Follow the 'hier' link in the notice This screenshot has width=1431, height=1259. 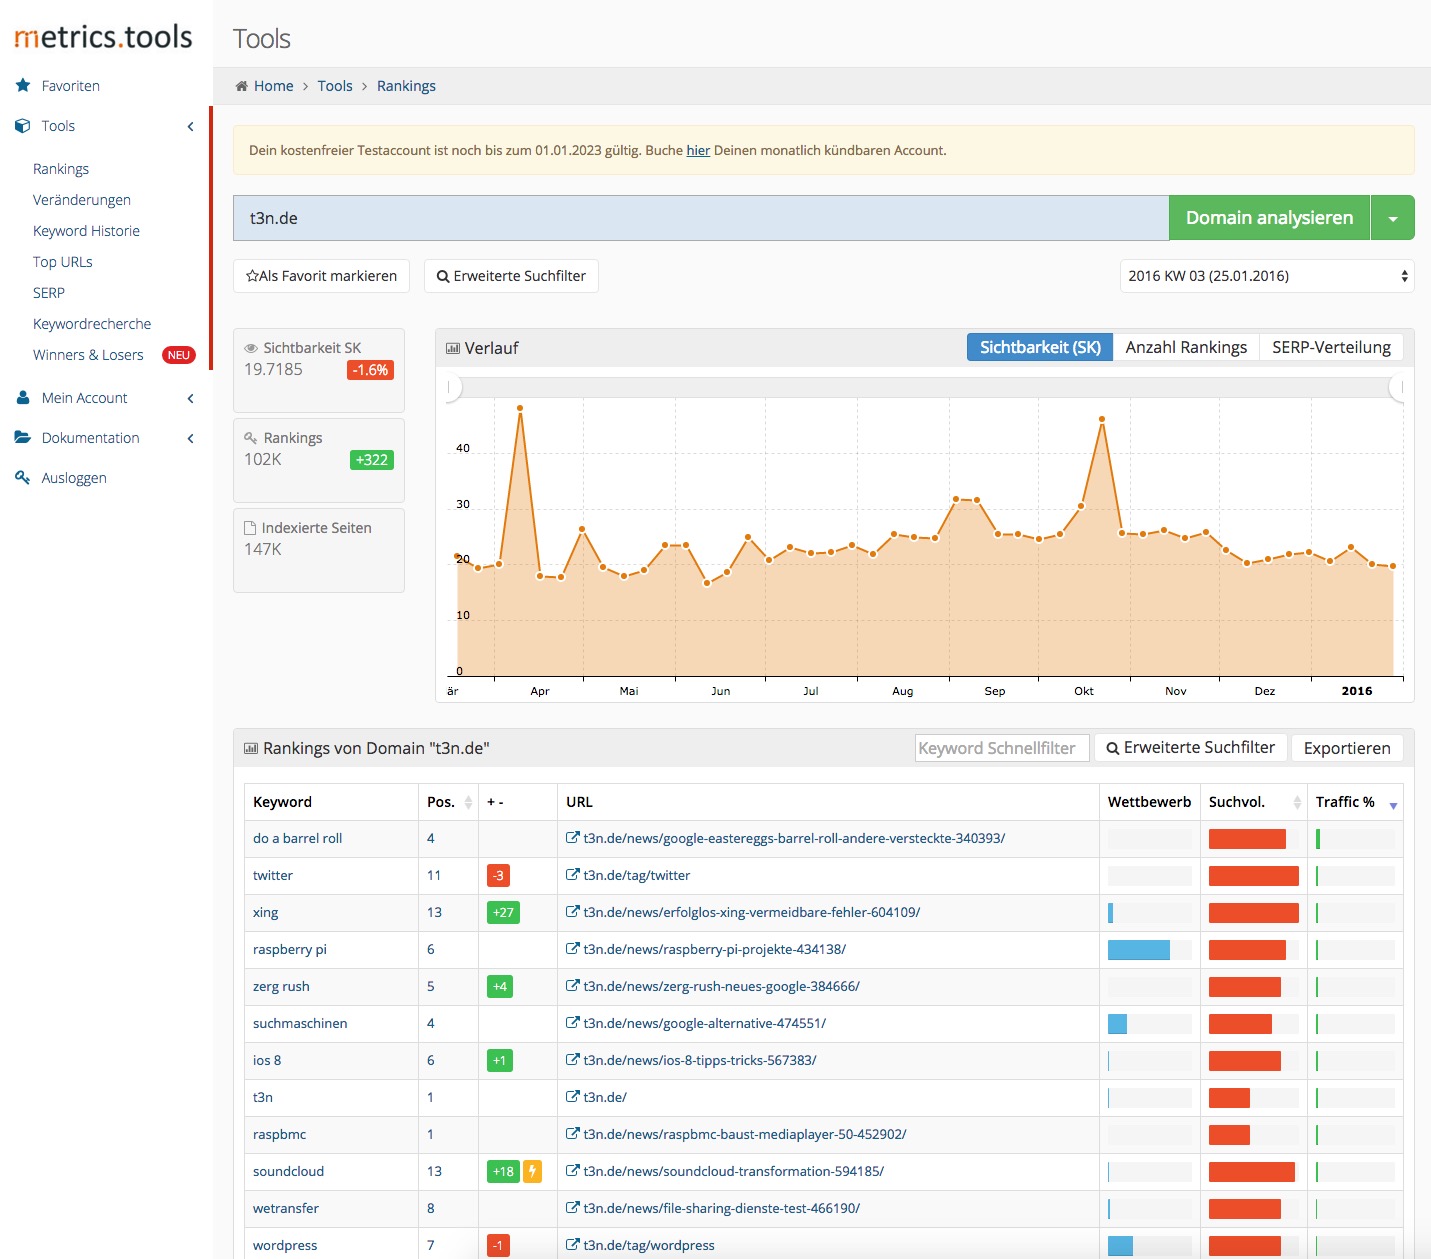[698, 150]
